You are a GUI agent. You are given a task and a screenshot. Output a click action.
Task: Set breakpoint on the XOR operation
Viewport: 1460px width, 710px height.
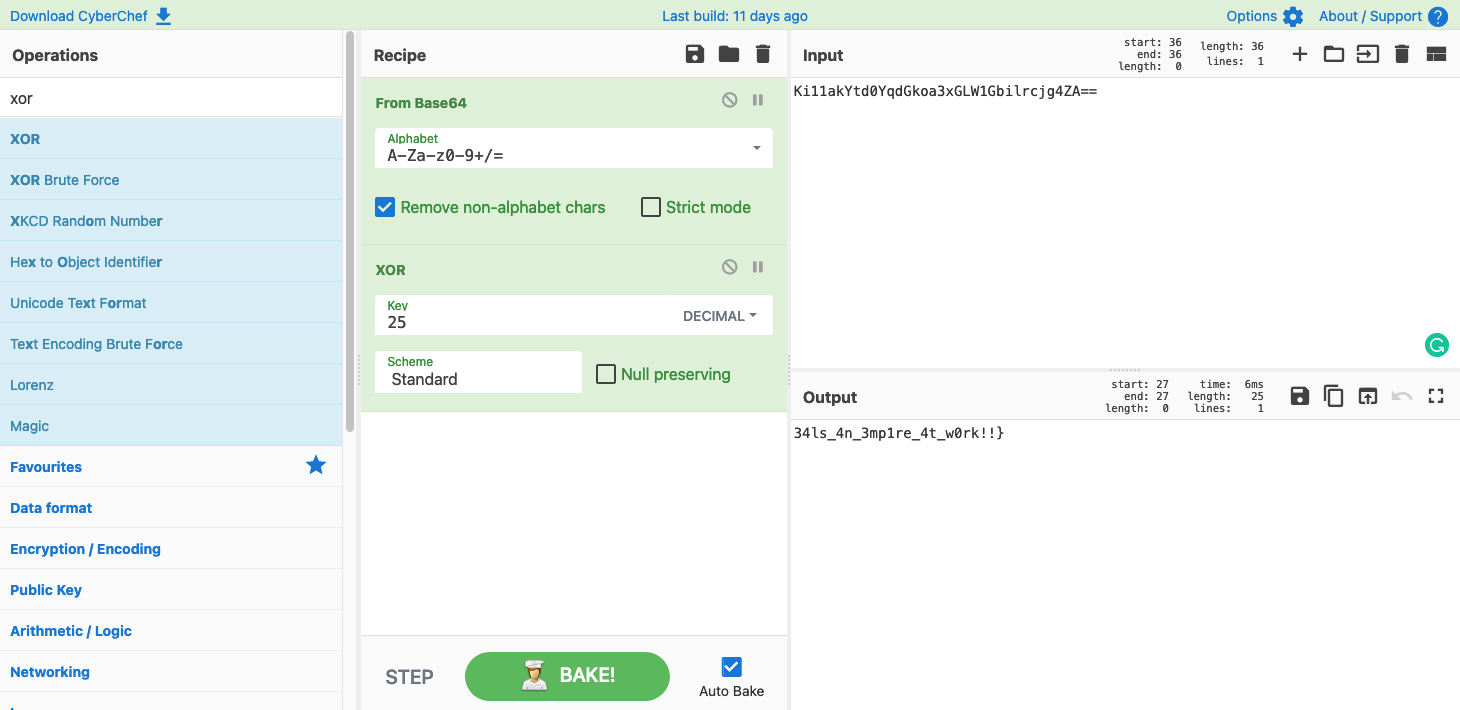(x=758, y=267)
